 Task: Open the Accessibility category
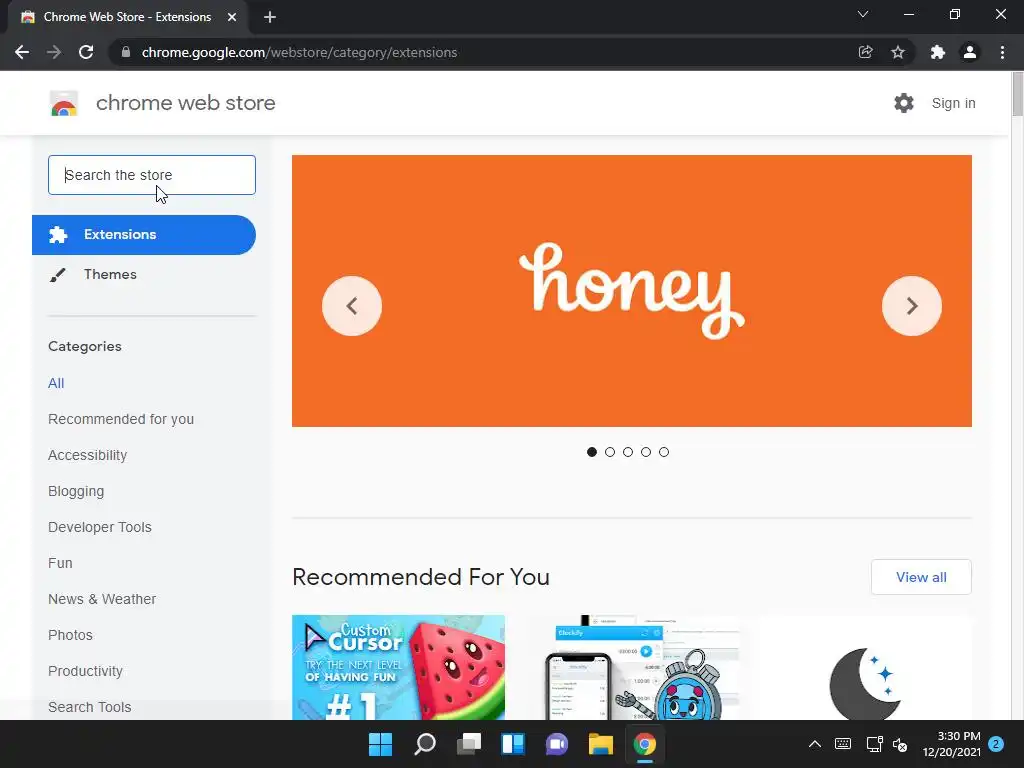[x=88, y=455]
